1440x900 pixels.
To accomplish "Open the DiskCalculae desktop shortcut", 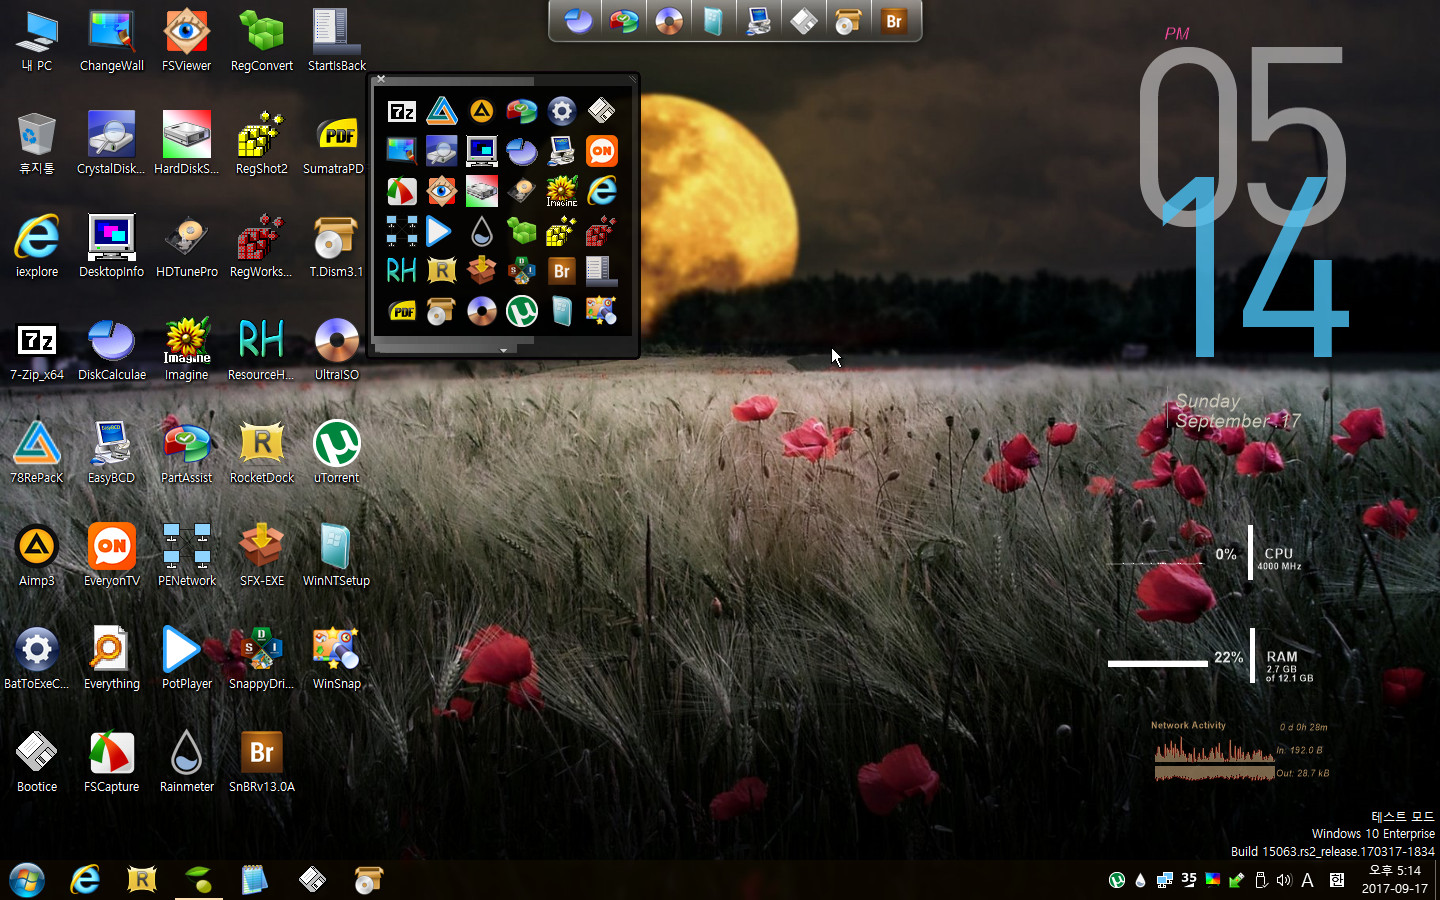I will click(112, 350).
